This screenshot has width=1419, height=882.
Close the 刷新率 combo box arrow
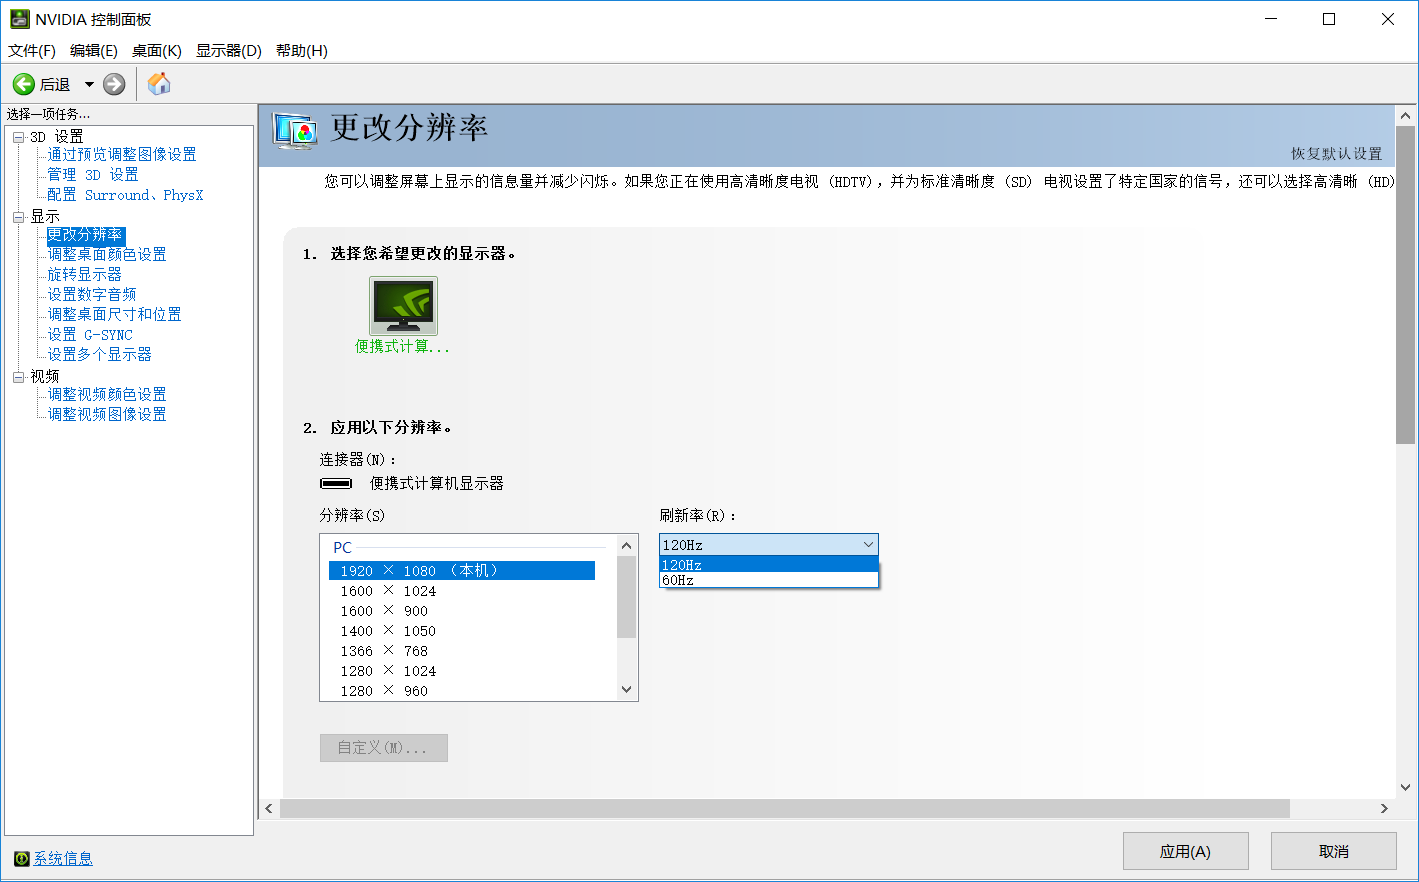tap(868, 545)
